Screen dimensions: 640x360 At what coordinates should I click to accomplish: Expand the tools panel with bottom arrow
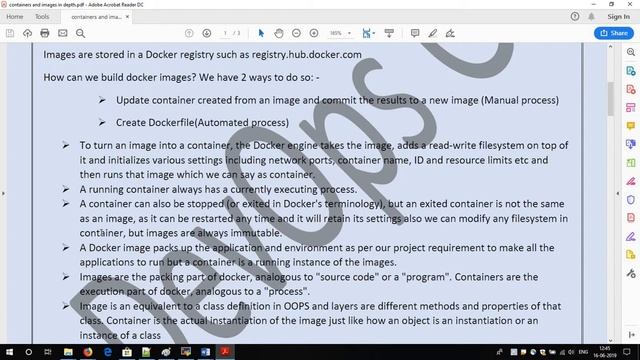tap(631, 335)
